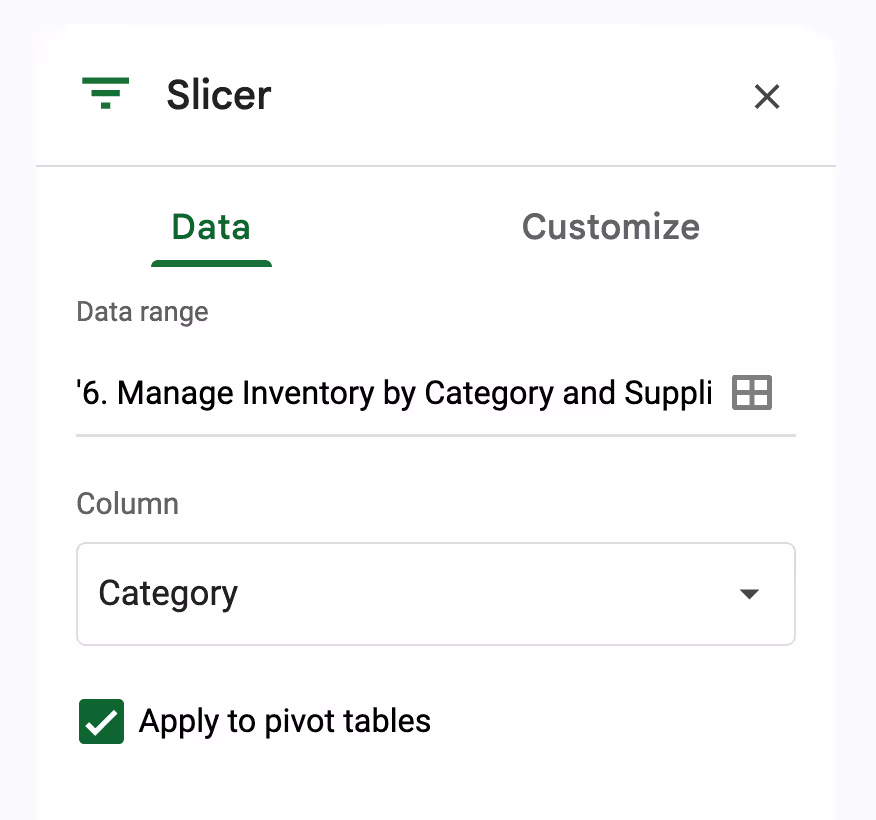
Task: Click the range picker icon next to data range
Action: pos(751,392)
